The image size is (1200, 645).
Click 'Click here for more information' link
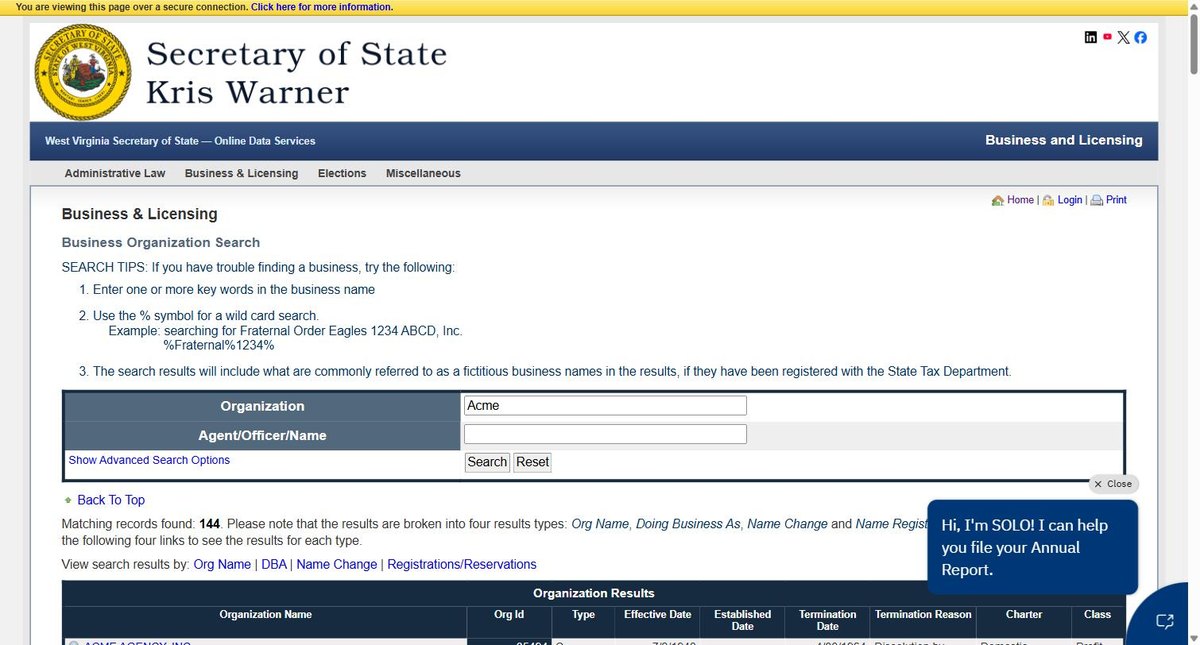pos(322,7)
